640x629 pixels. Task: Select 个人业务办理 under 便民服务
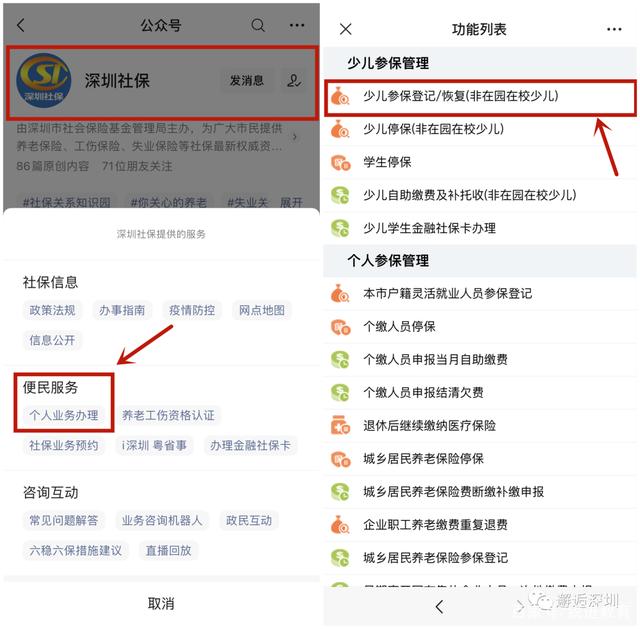64,415
